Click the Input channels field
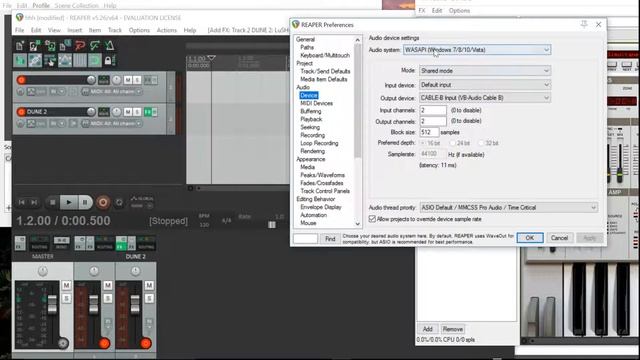 coord(433,110)
